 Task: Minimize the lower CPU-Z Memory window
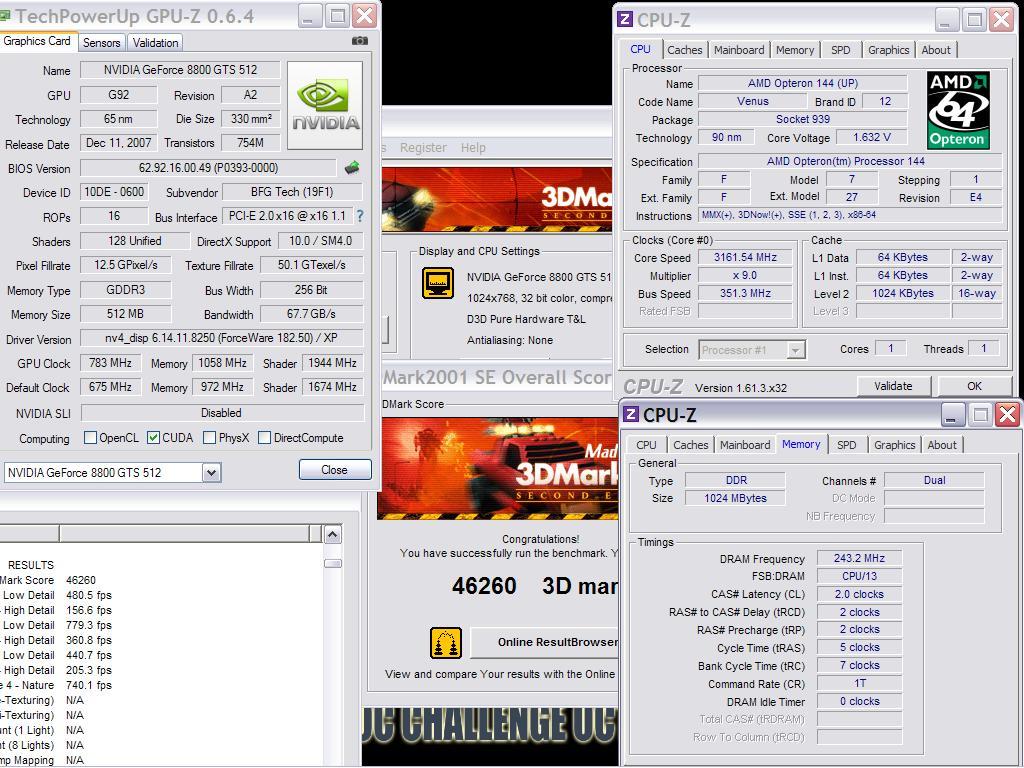click(953, 414)
